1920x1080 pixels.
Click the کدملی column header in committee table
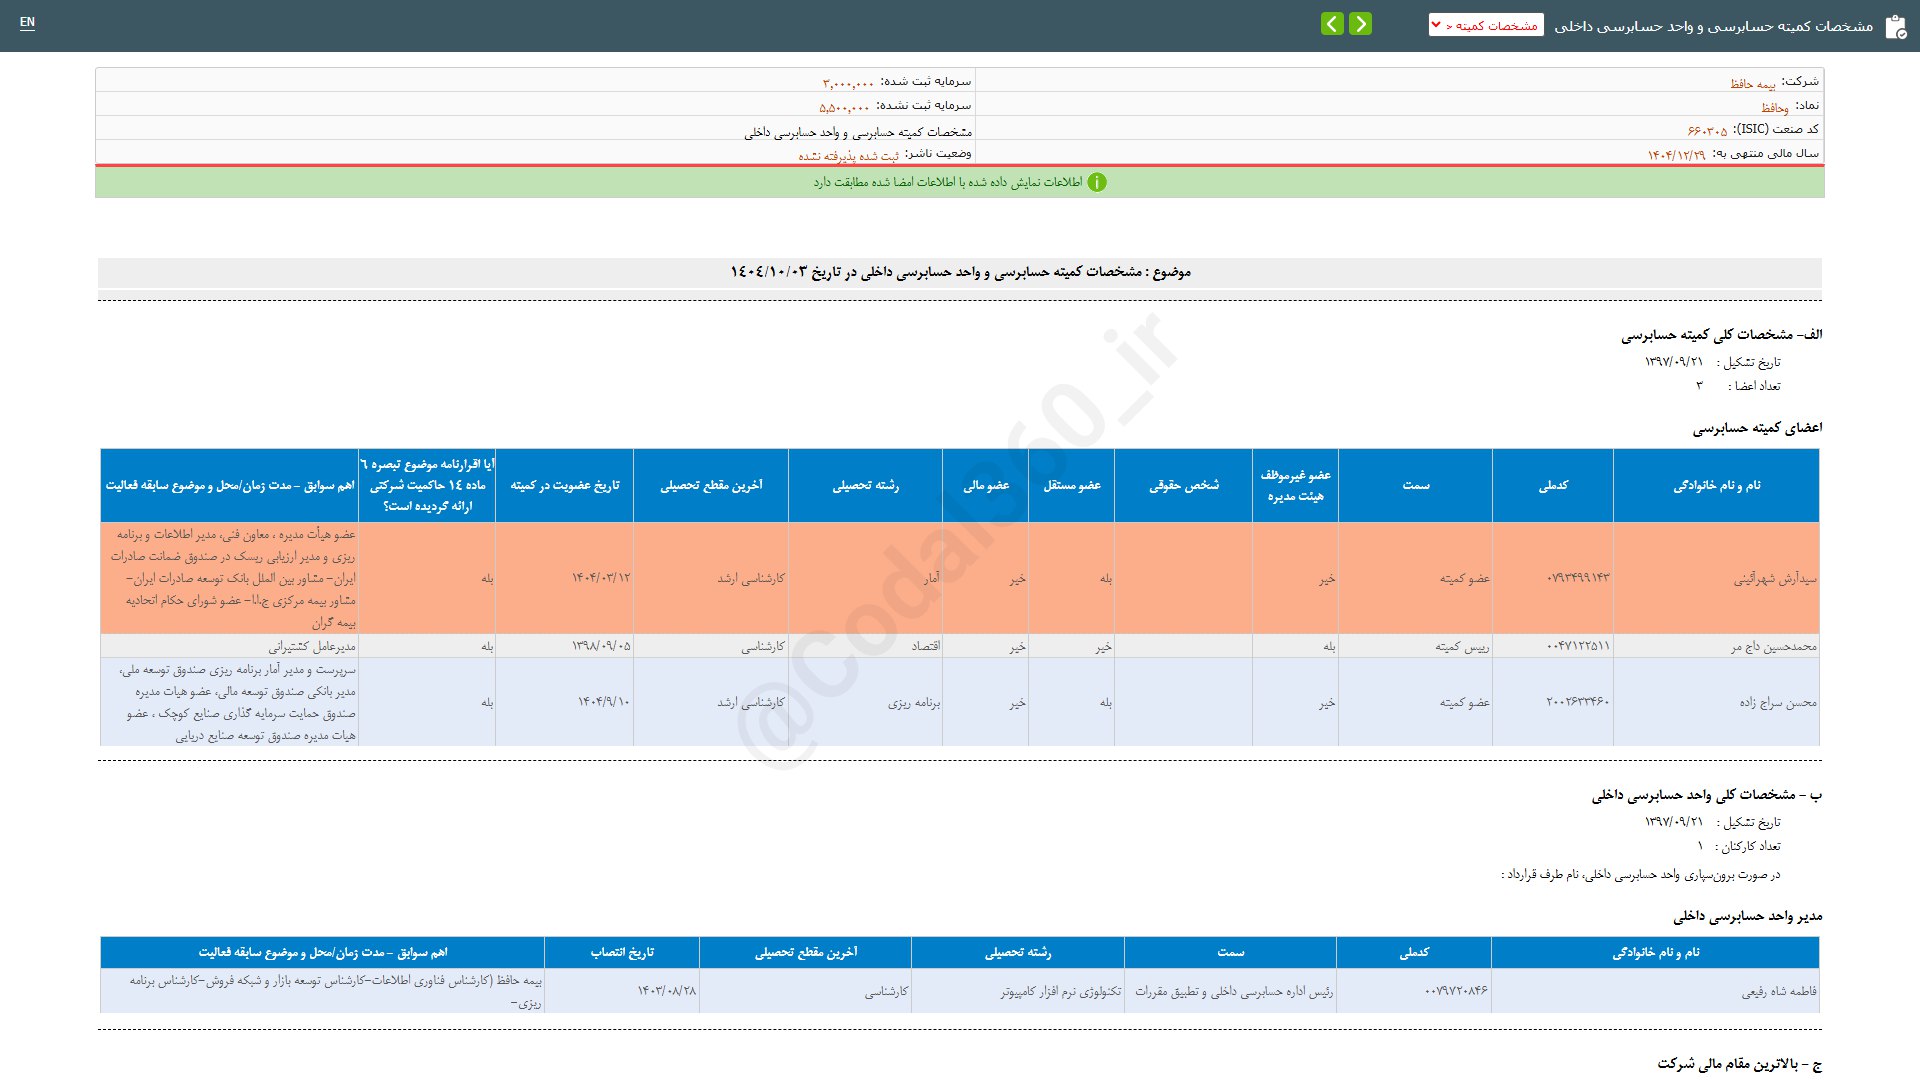[x=1552, y=485]
